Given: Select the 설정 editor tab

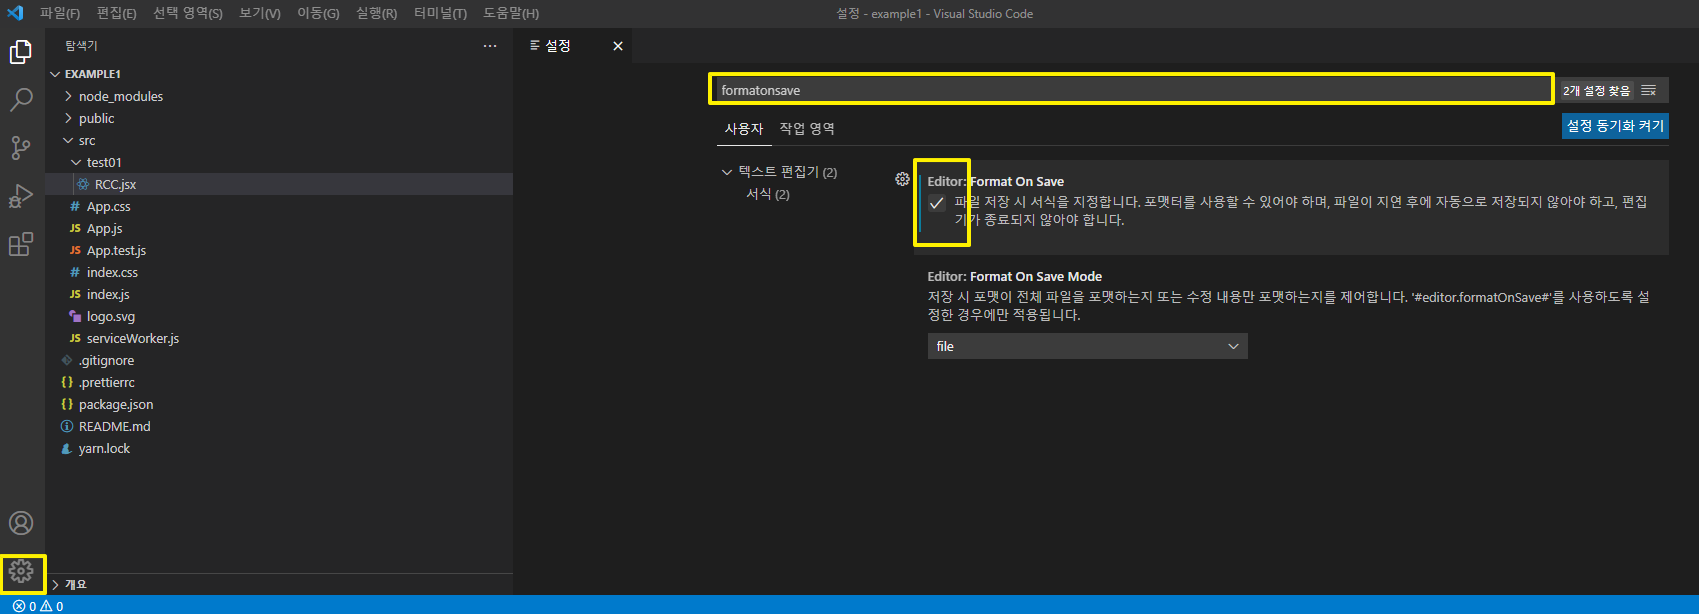Looking at the screenshot, I should coord(574,46).
